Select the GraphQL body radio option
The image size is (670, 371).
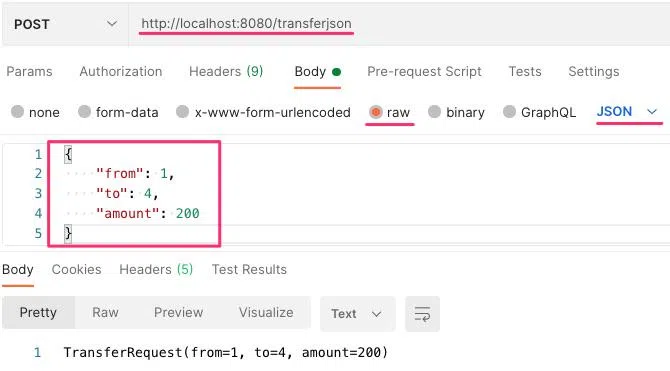pos(509,112)
